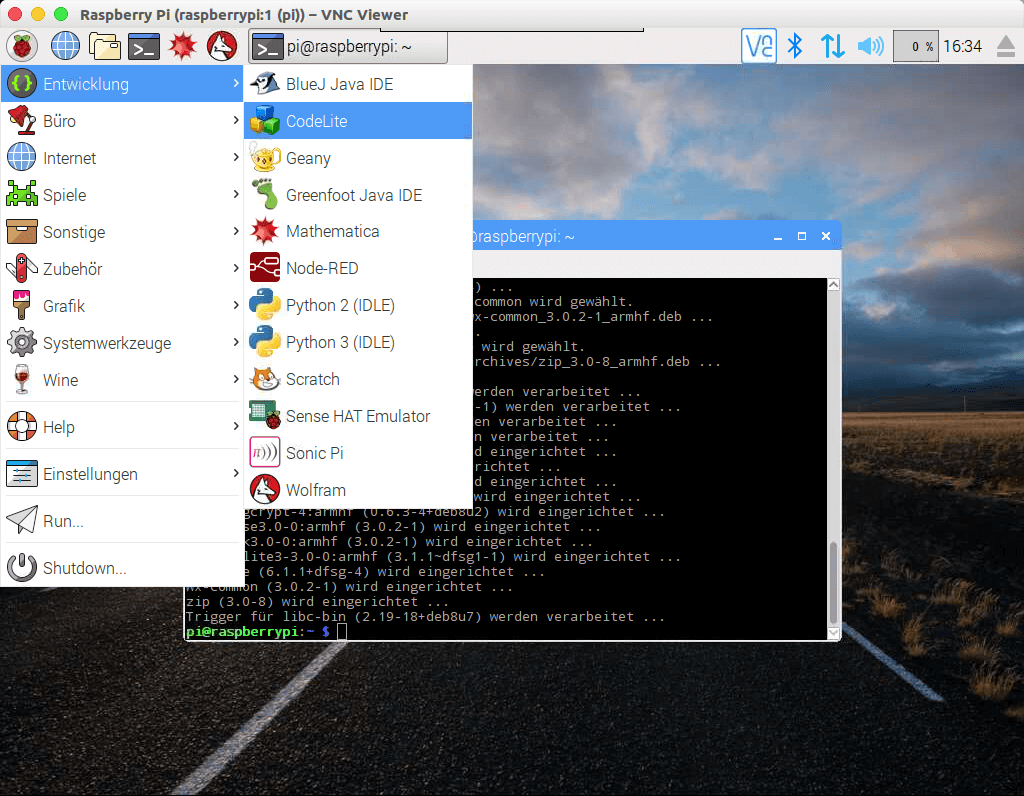
Task: Click the Raspberry Pi menu icon
Action: point(22,46)
